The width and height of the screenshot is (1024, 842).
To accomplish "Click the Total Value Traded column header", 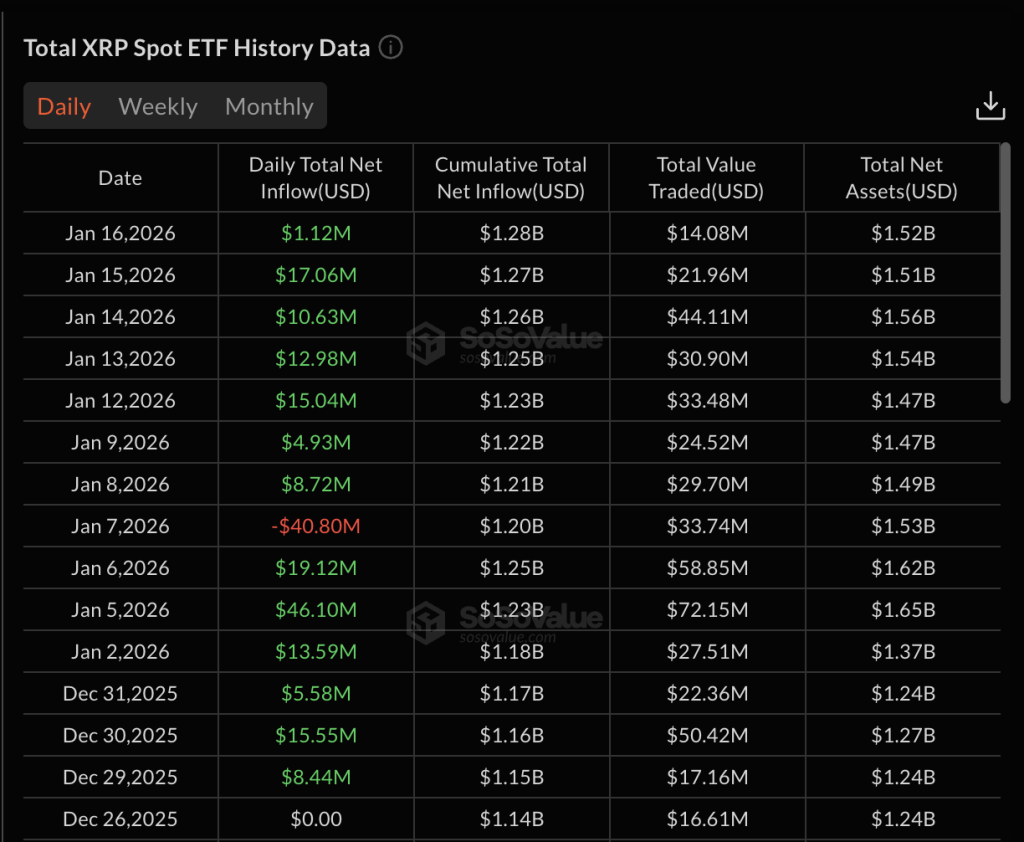I will [x=706, y=177].
